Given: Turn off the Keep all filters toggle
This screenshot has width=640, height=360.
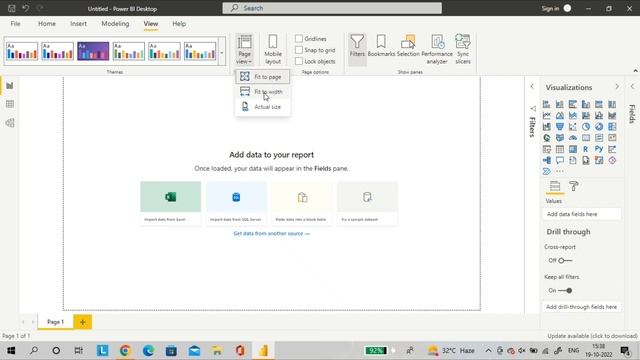Looking at the screenshot, I should 565,291.
